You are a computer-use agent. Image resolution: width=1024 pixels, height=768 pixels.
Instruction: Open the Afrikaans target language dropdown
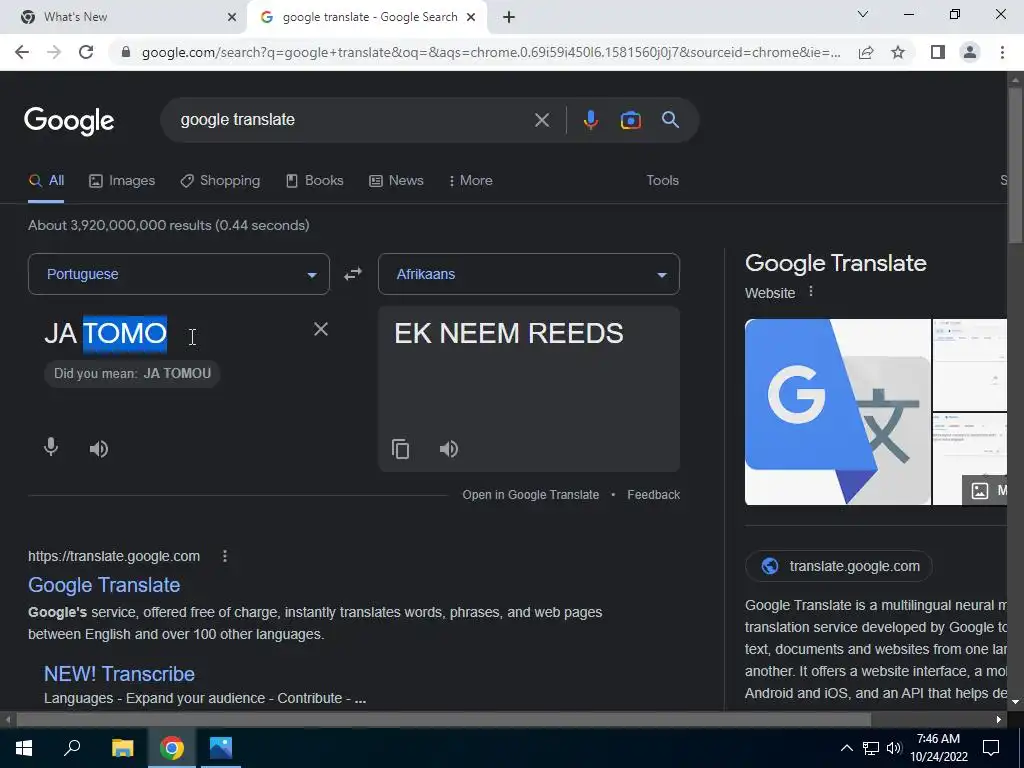[x=528, y=274]
